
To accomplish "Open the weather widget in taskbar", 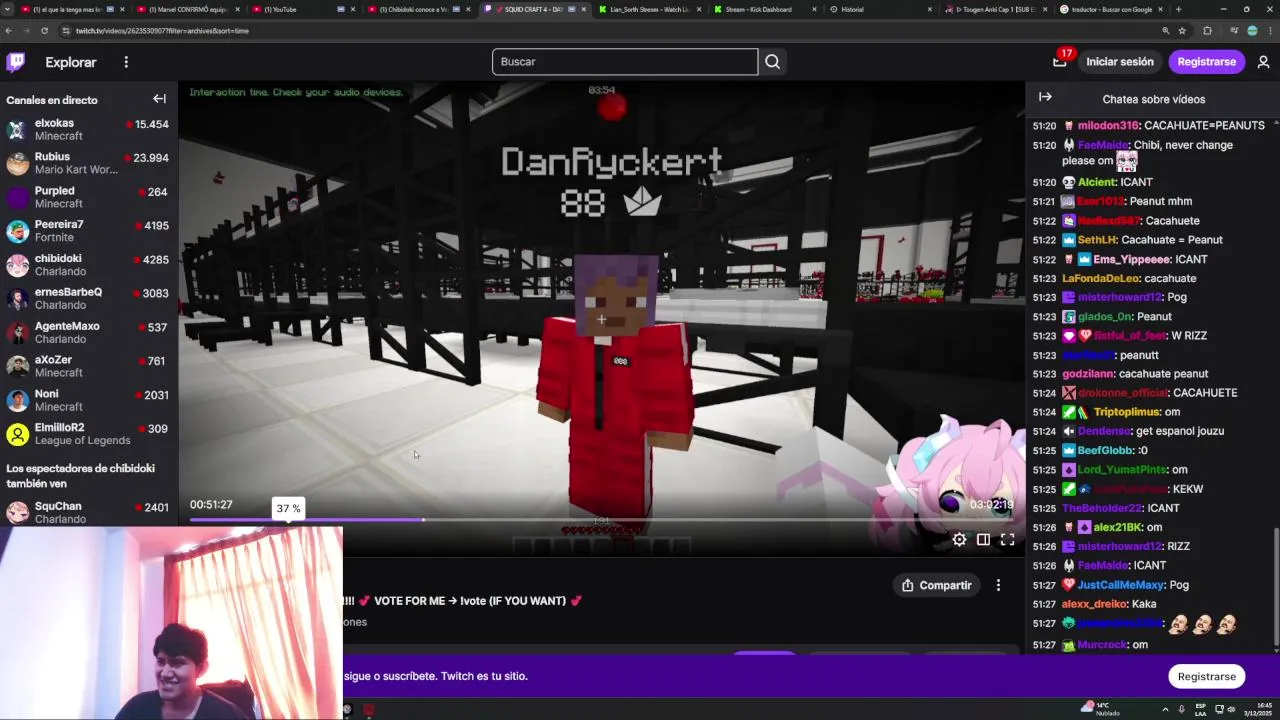I will 1102,708.
